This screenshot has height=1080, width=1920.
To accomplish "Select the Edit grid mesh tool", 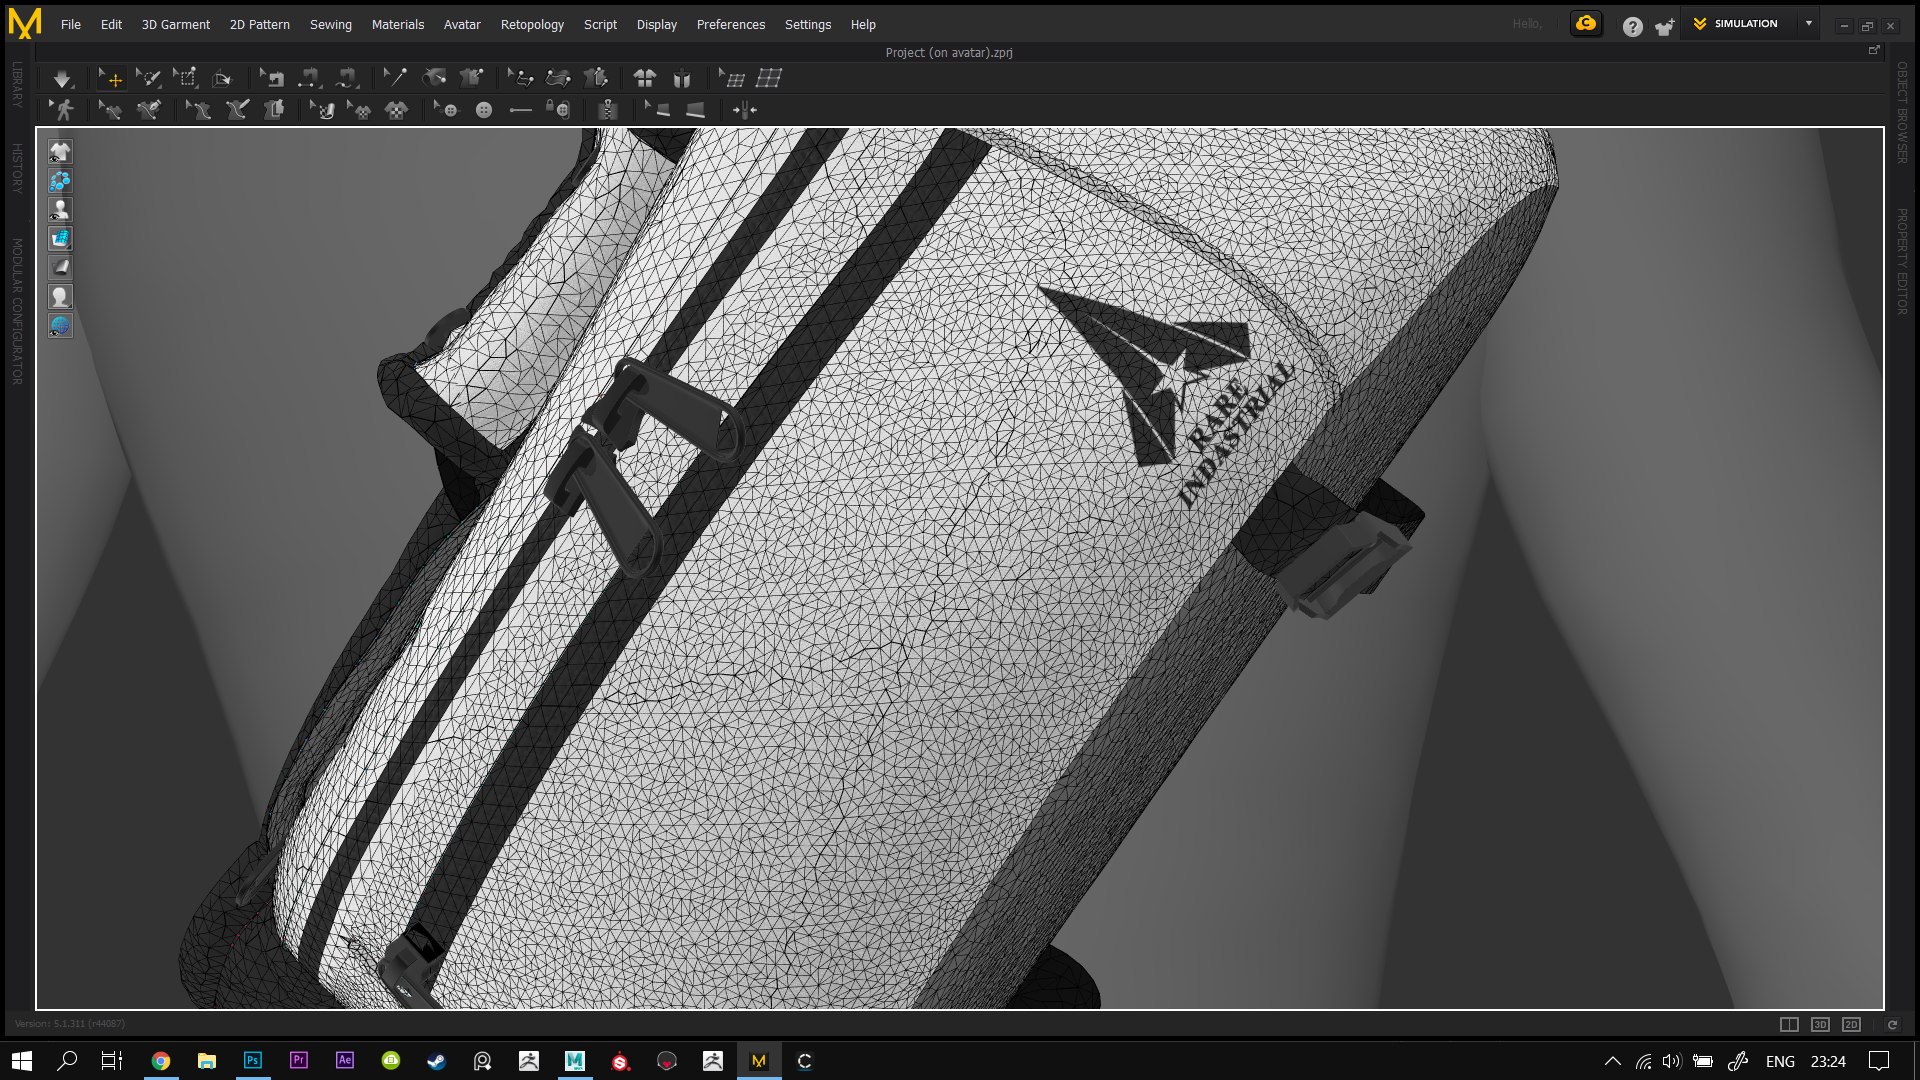I will 732,78.
